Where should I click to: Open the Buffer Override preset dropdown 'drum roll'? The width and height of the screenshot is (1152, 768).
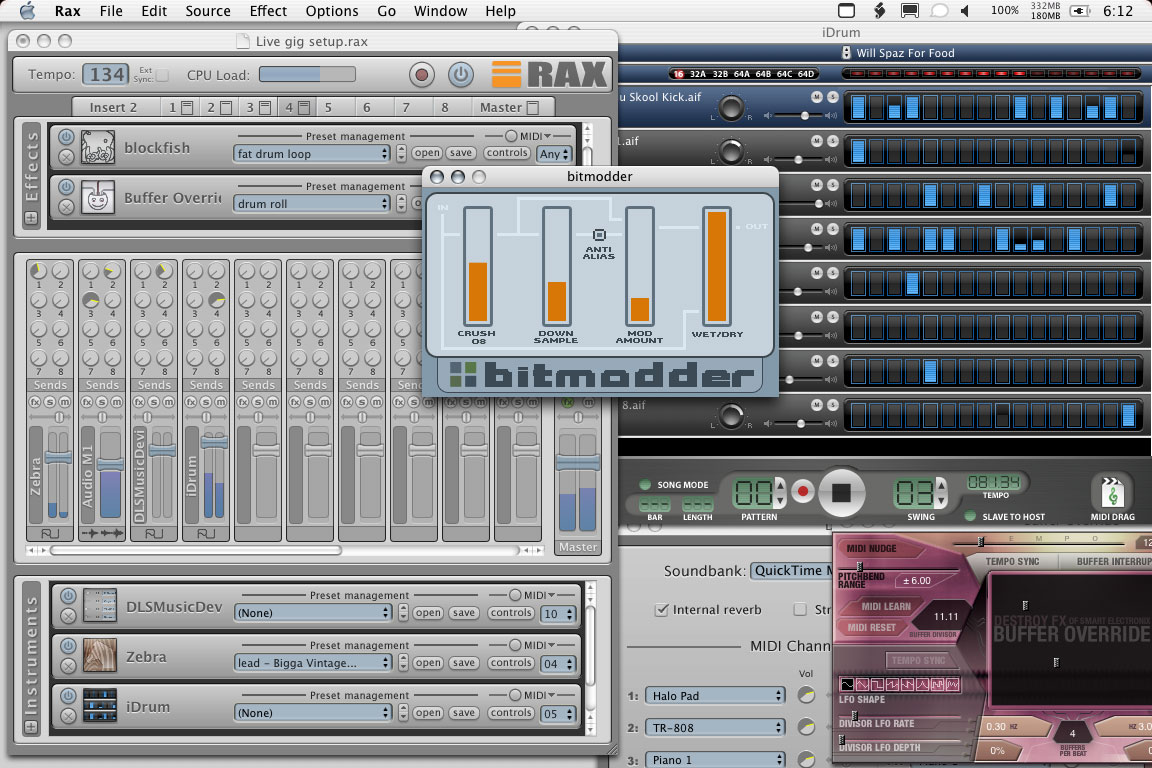point(312,204)
